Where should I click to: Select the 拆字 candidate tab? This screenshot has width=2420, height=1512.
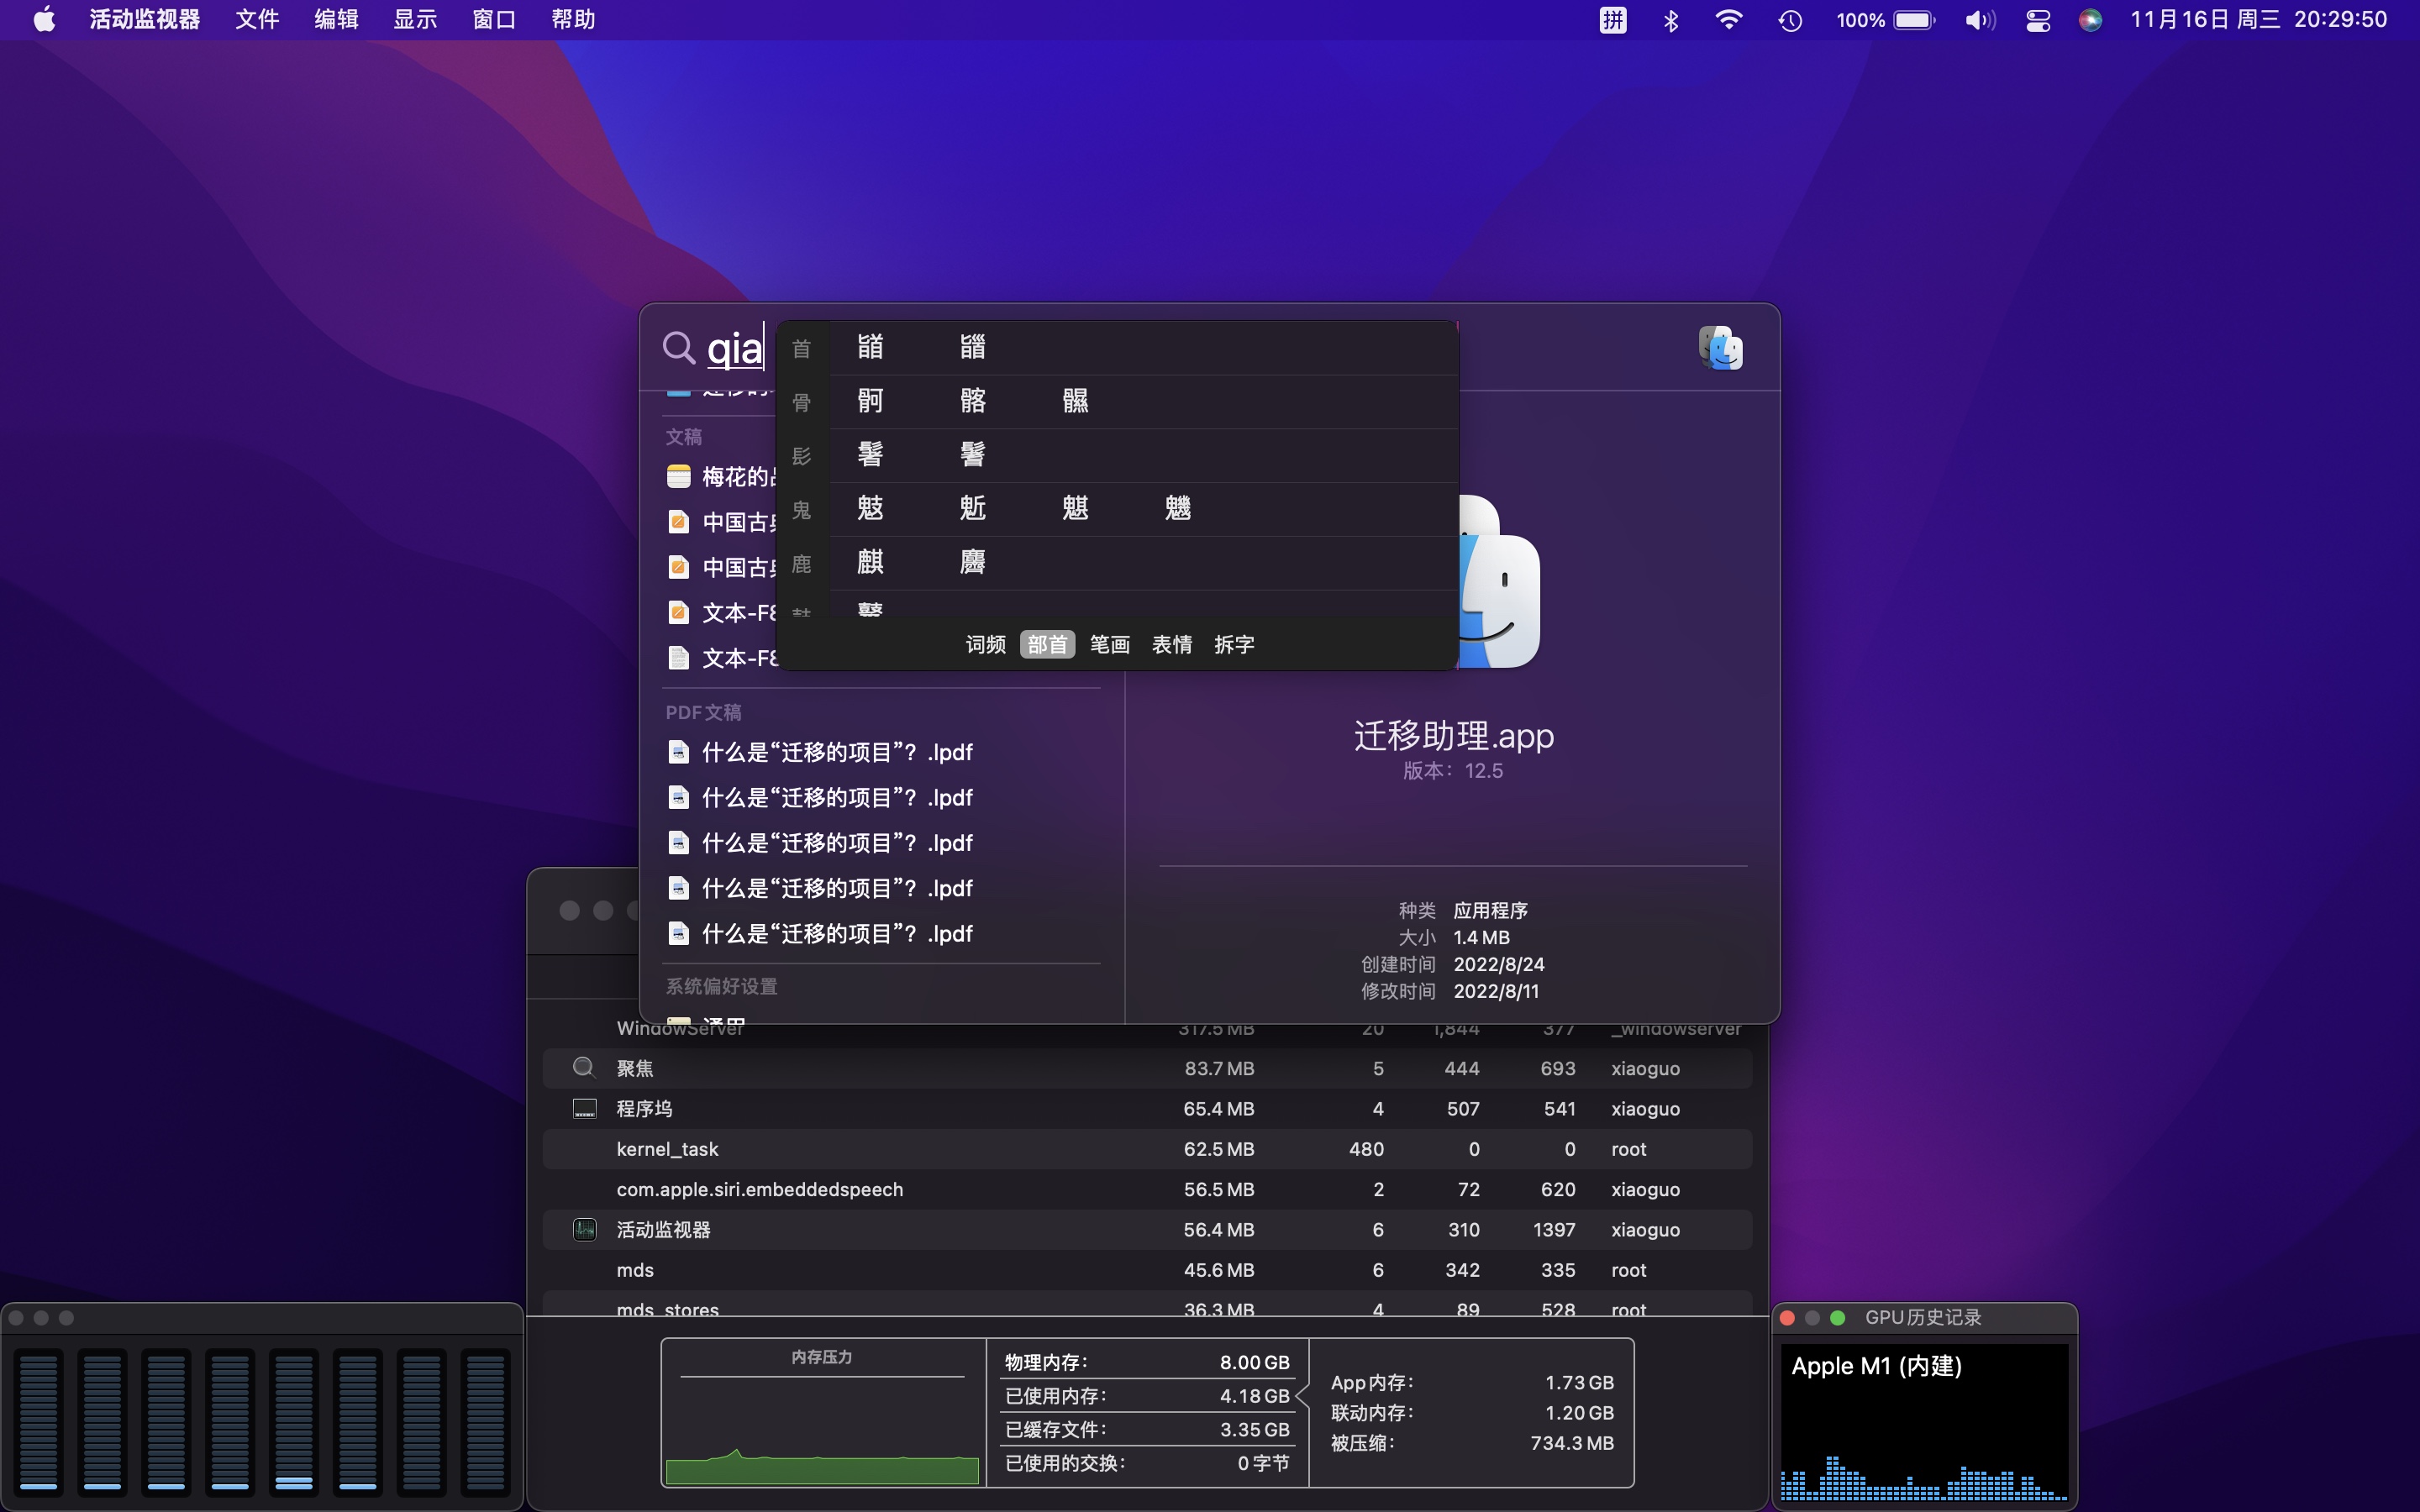coord(1234,644)
